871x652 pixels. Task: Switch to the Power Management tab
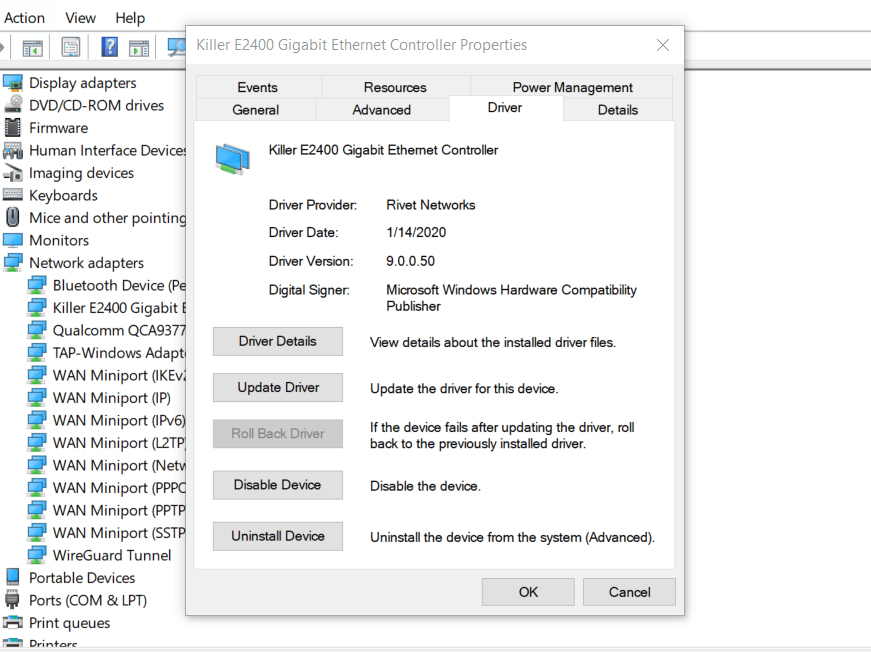[x=572, y=87]
